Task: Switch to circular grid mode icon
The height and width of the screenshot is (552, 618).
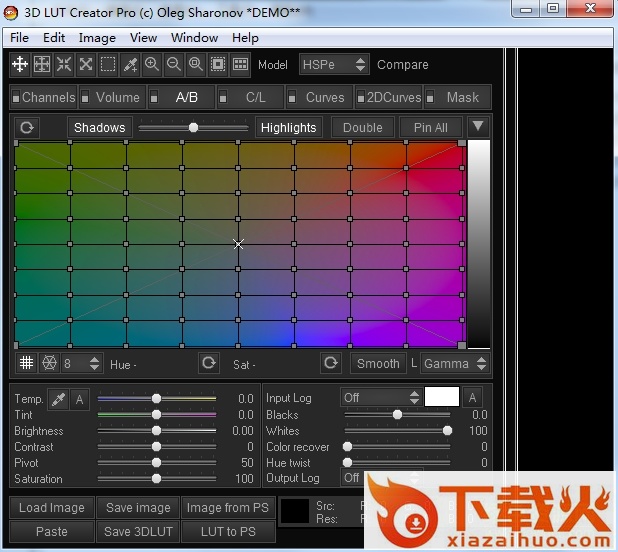Action: [x=49, y=363]
